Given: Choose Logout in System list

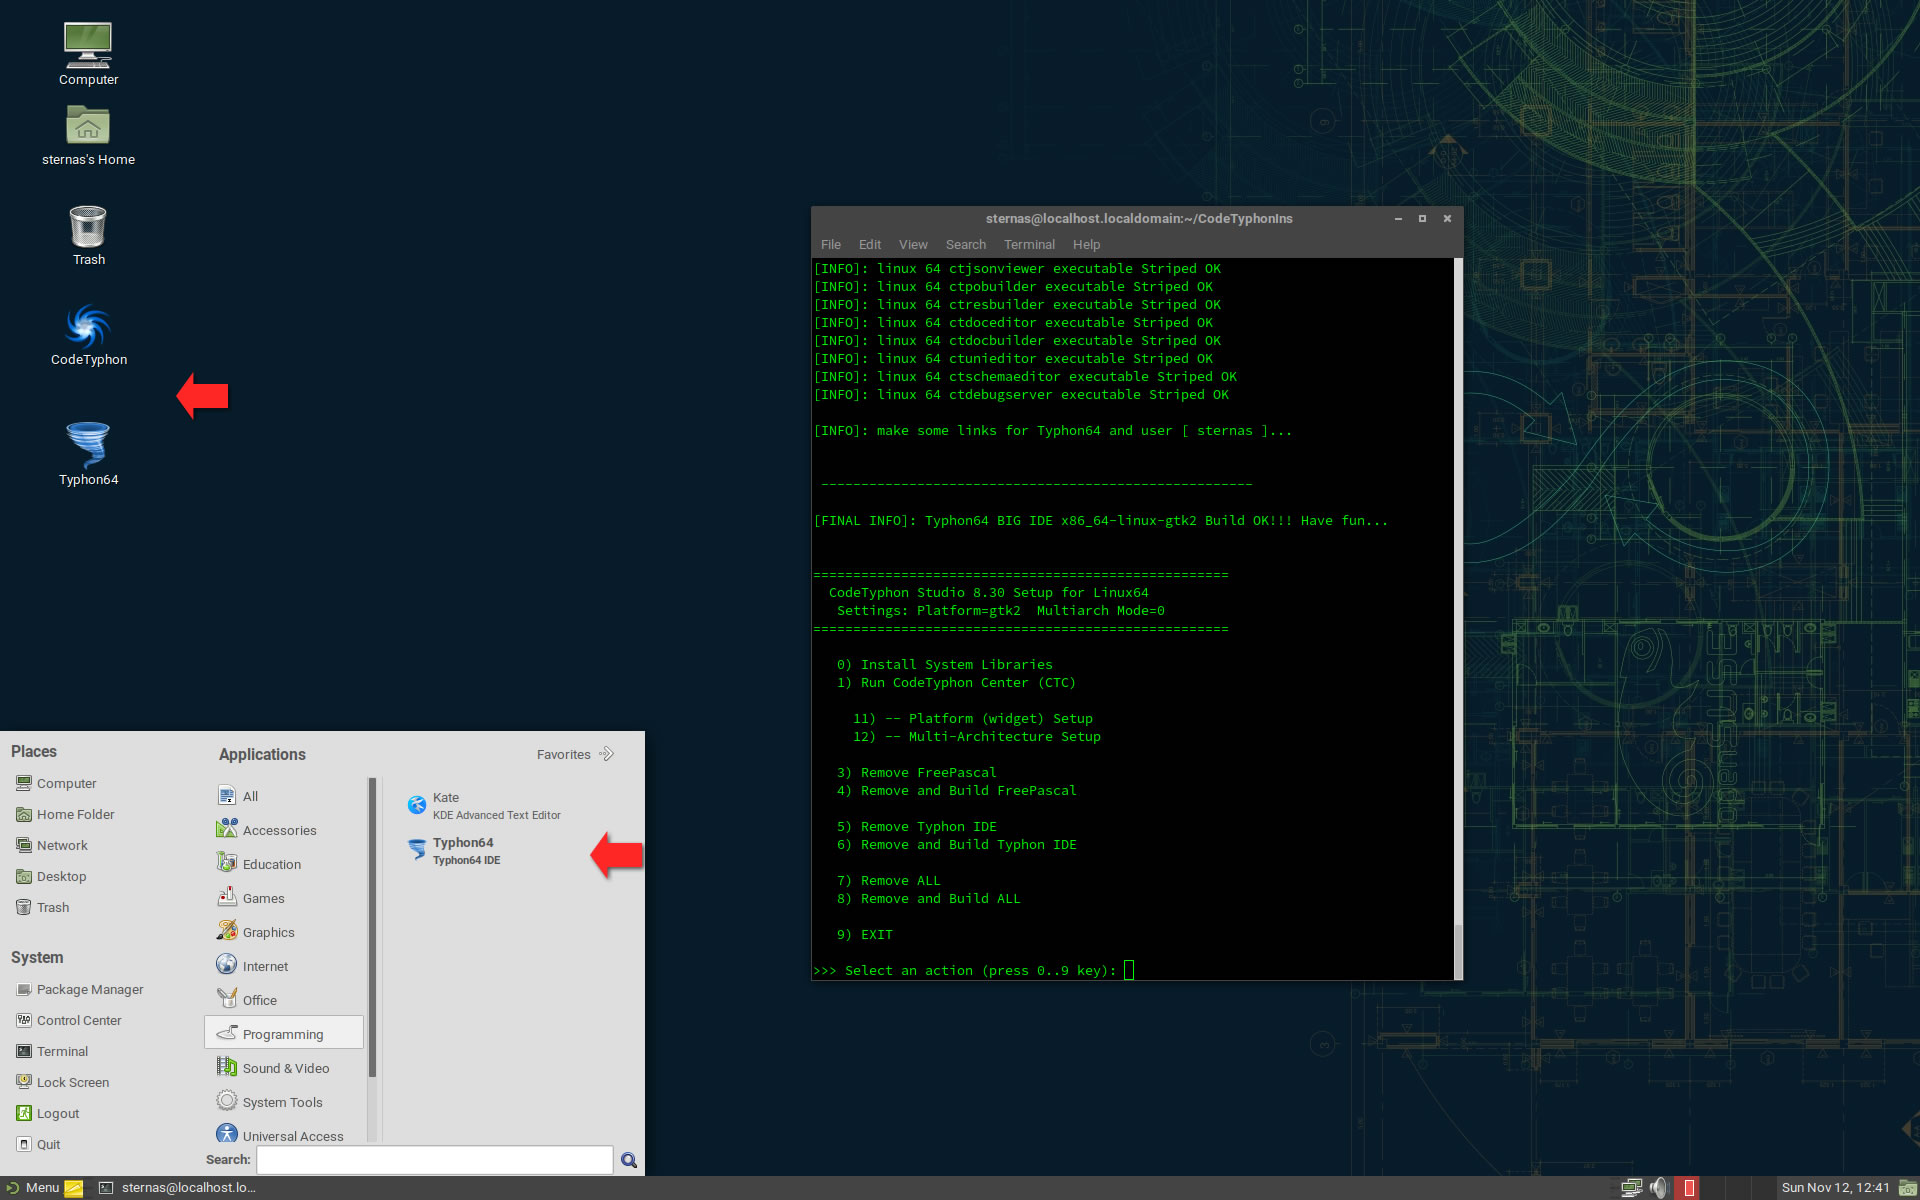Looking at the screenshot, I should (x=48, y=1113).
